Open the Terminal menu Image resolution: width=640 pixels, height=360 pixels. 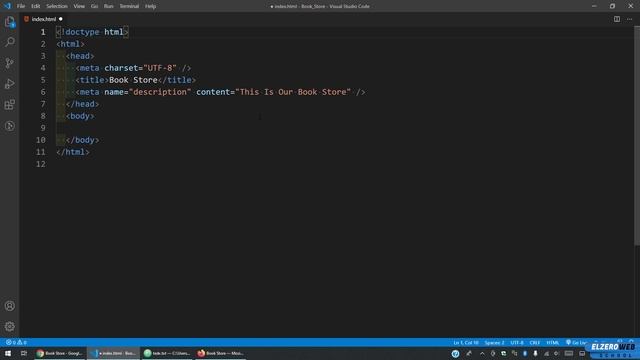(129, 6)
